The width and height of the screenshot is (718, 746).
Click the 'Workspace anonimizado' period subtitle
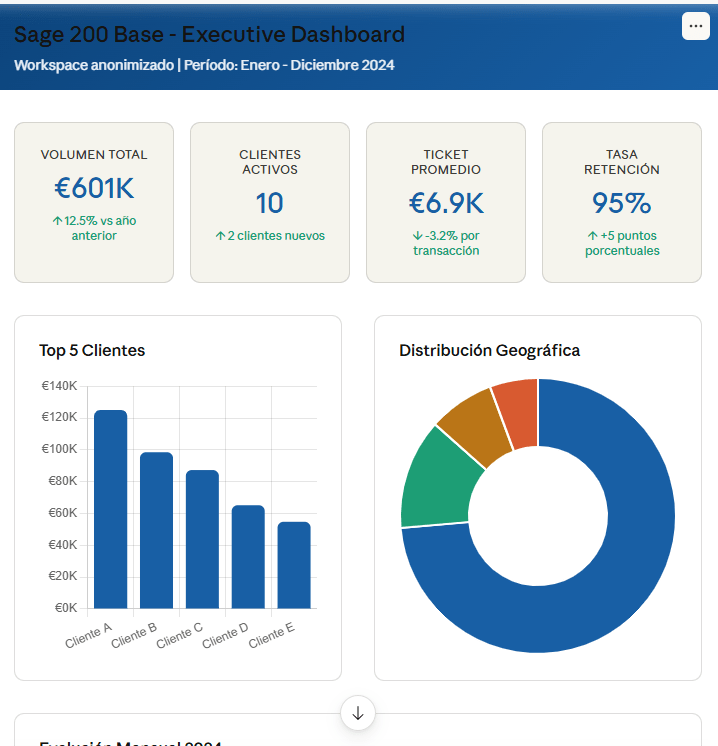click(x=204, y=65)
